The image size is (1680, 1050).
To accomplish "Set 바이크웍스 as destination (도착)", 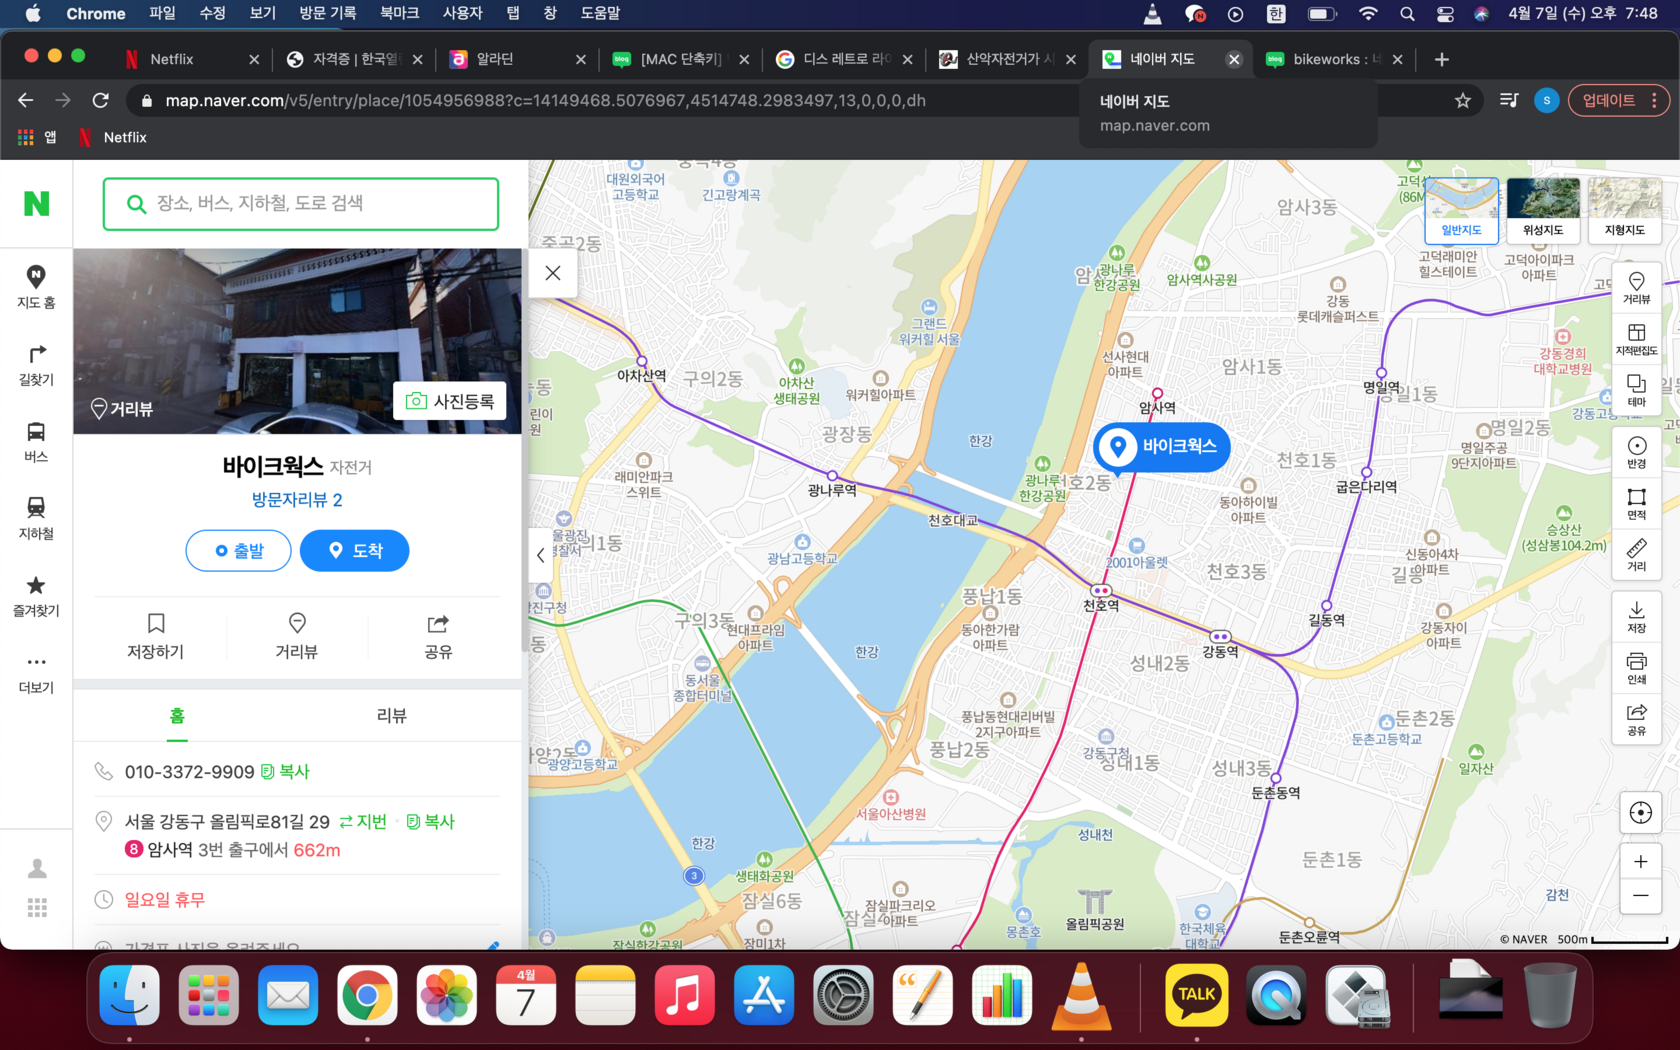I will pyautogui.click(x=355, y=551).
